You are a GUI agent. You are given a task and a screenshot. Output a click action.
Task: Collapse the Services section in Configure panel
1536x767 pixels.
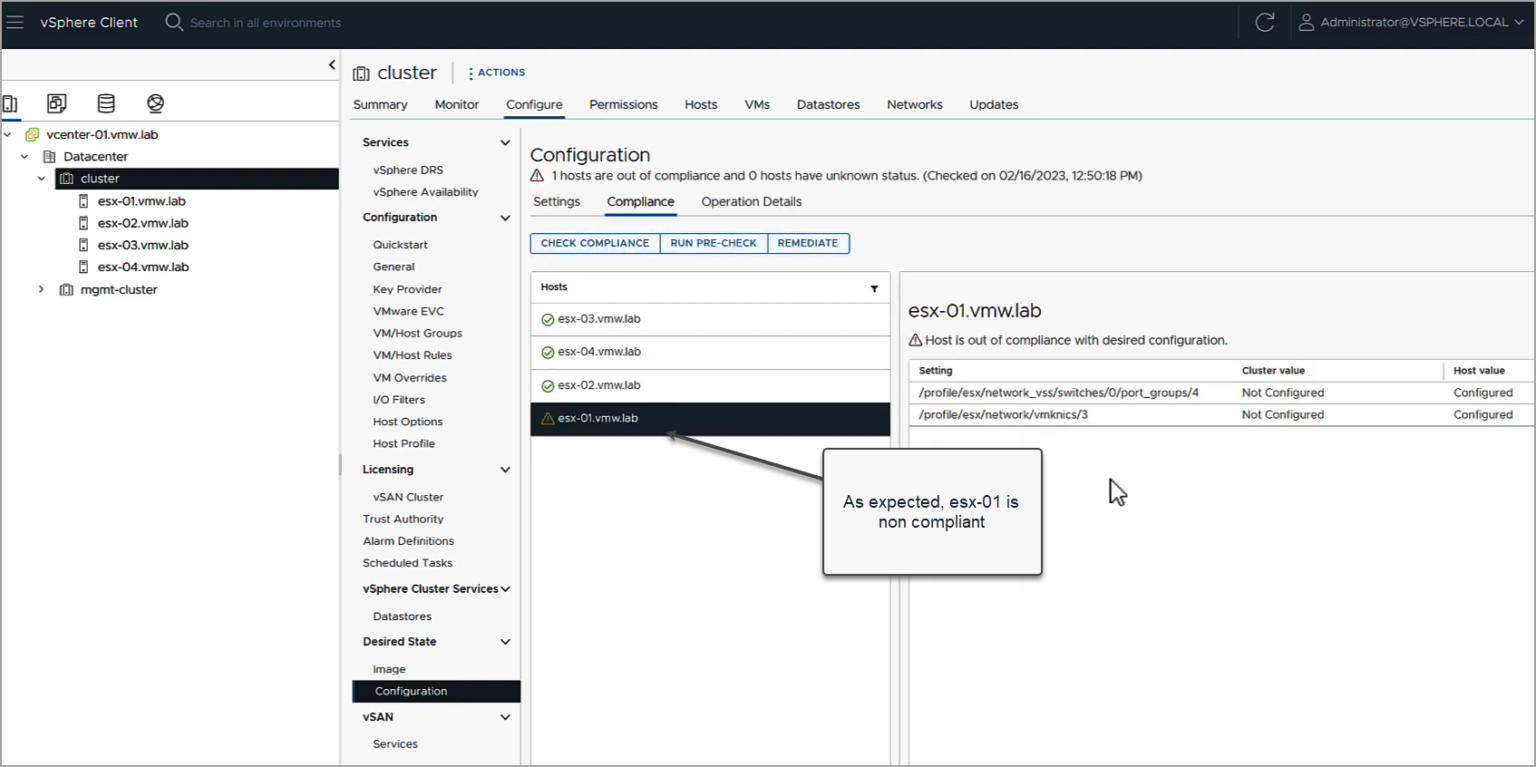506,141
